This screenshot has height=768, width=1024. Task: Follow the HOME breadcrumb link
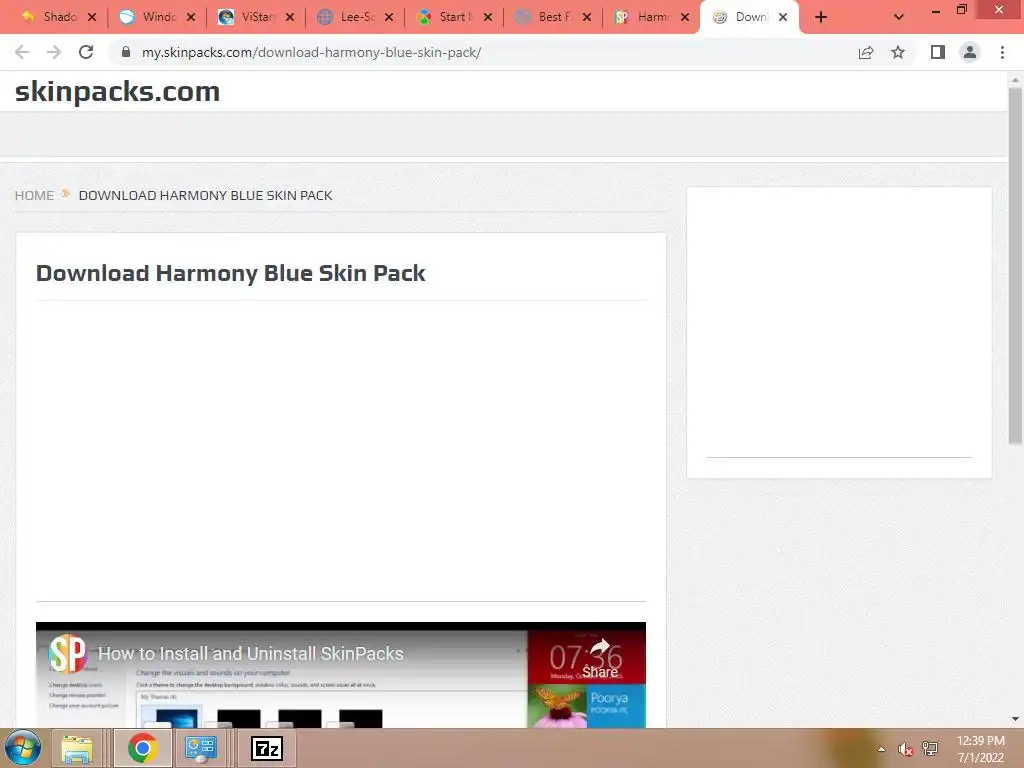tap(35, 195)
